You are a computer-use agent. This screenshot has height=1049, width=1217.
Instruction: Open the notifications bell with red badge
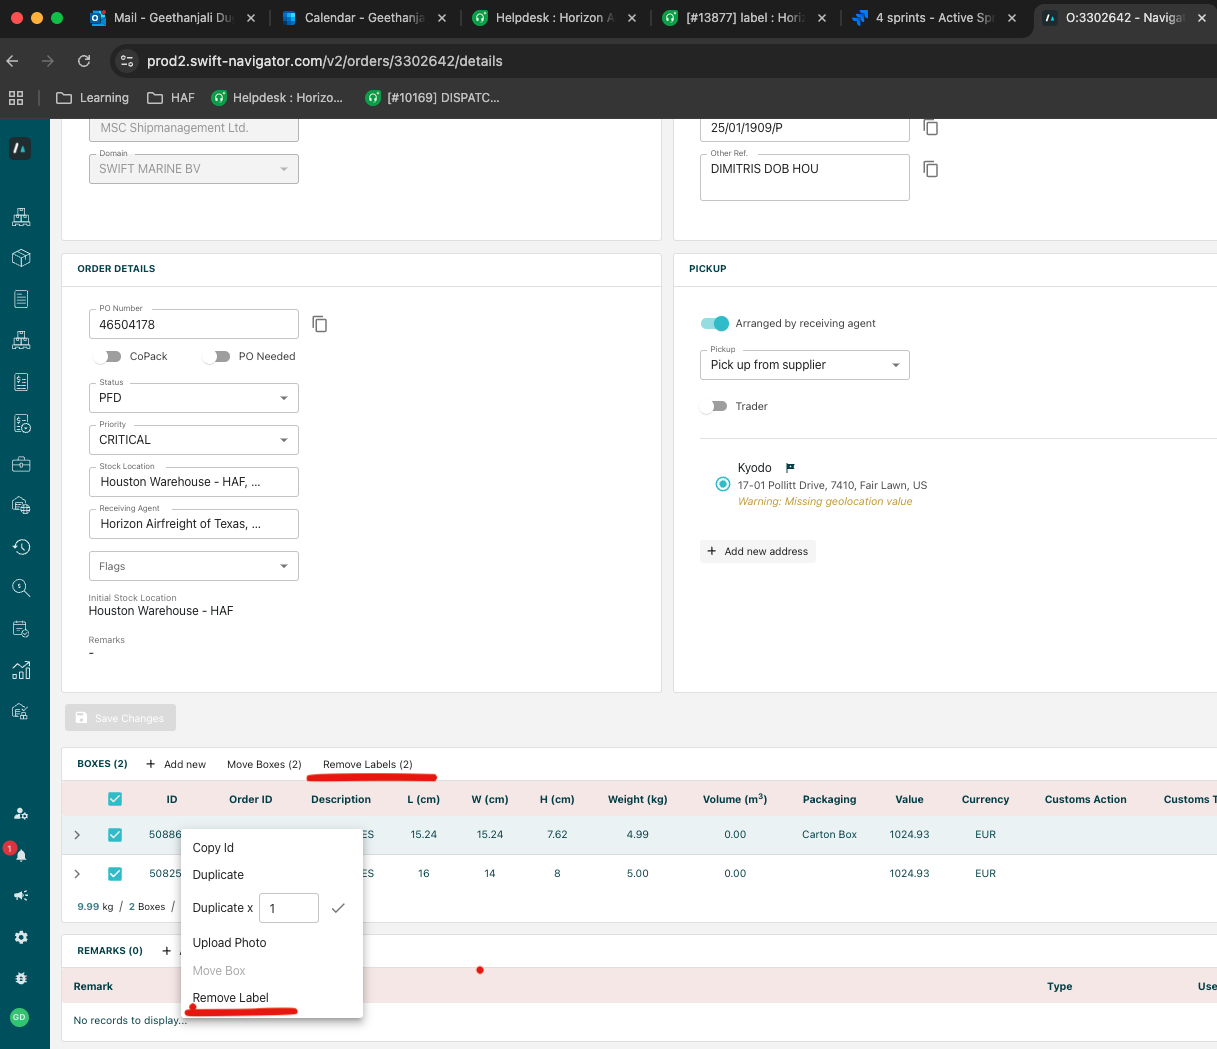pyautogui.click(x=19, y=854)
